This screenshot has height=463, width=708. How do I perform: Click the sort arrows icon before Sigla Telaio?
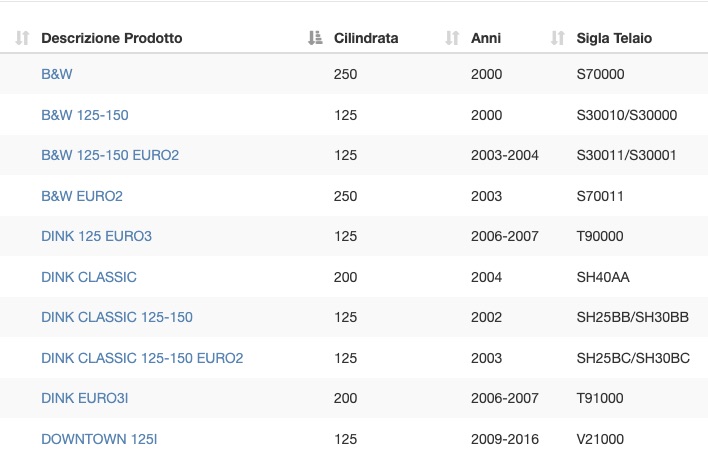[x=558, y=38]
